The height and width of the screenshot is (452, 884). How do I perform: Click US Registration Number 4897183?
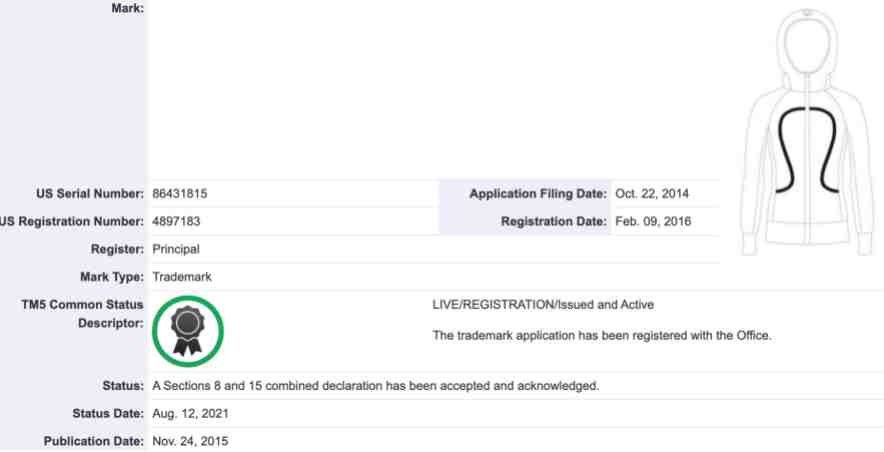pos(176,221)
